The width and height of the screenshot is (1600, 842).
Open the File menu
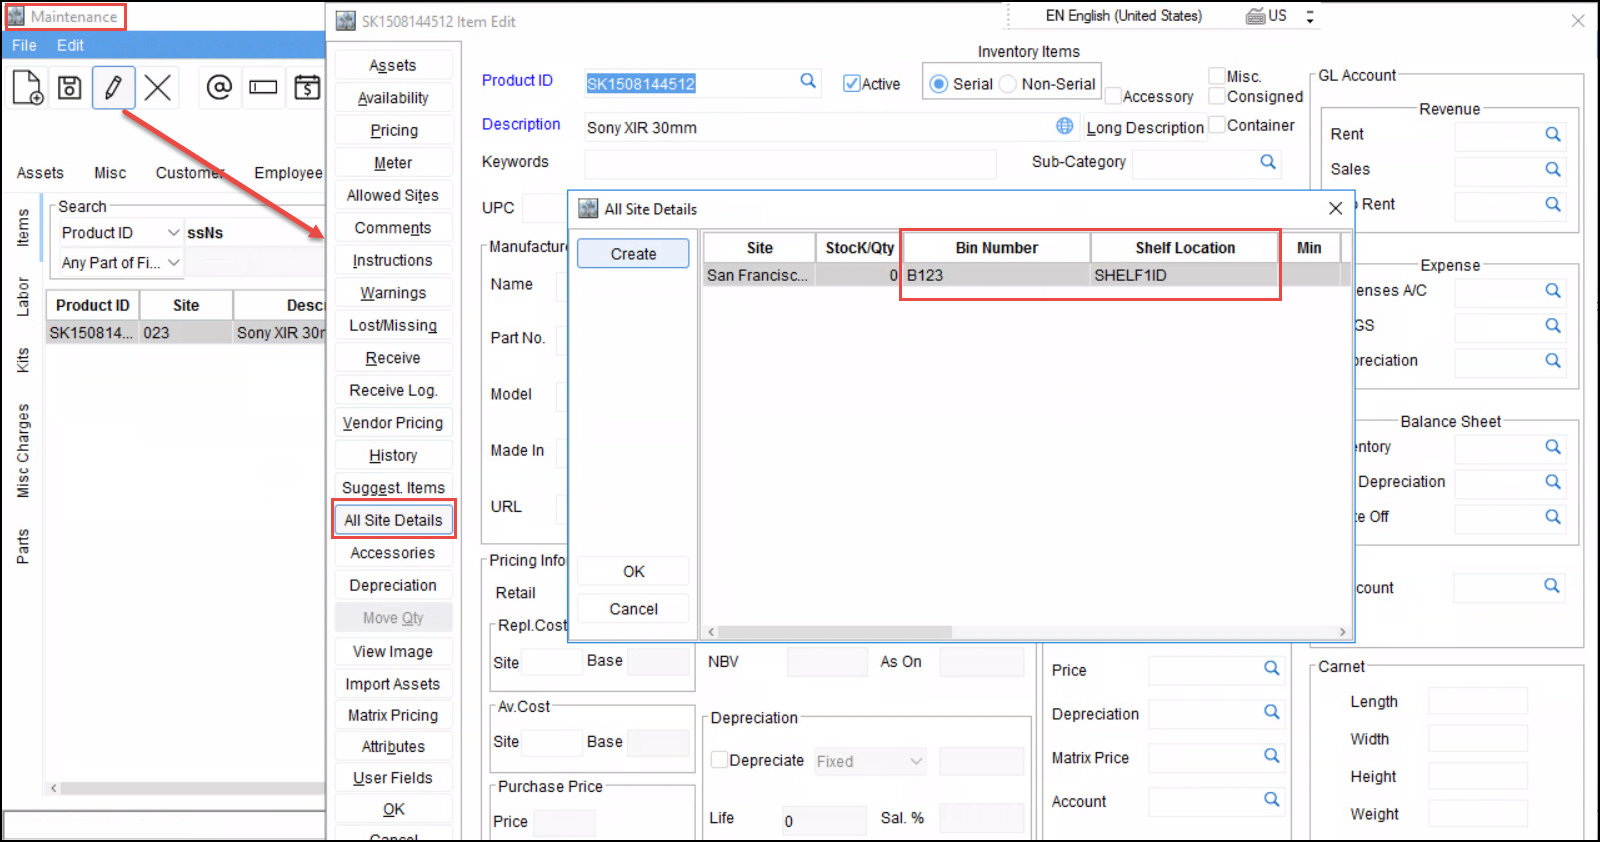[24, 45]
